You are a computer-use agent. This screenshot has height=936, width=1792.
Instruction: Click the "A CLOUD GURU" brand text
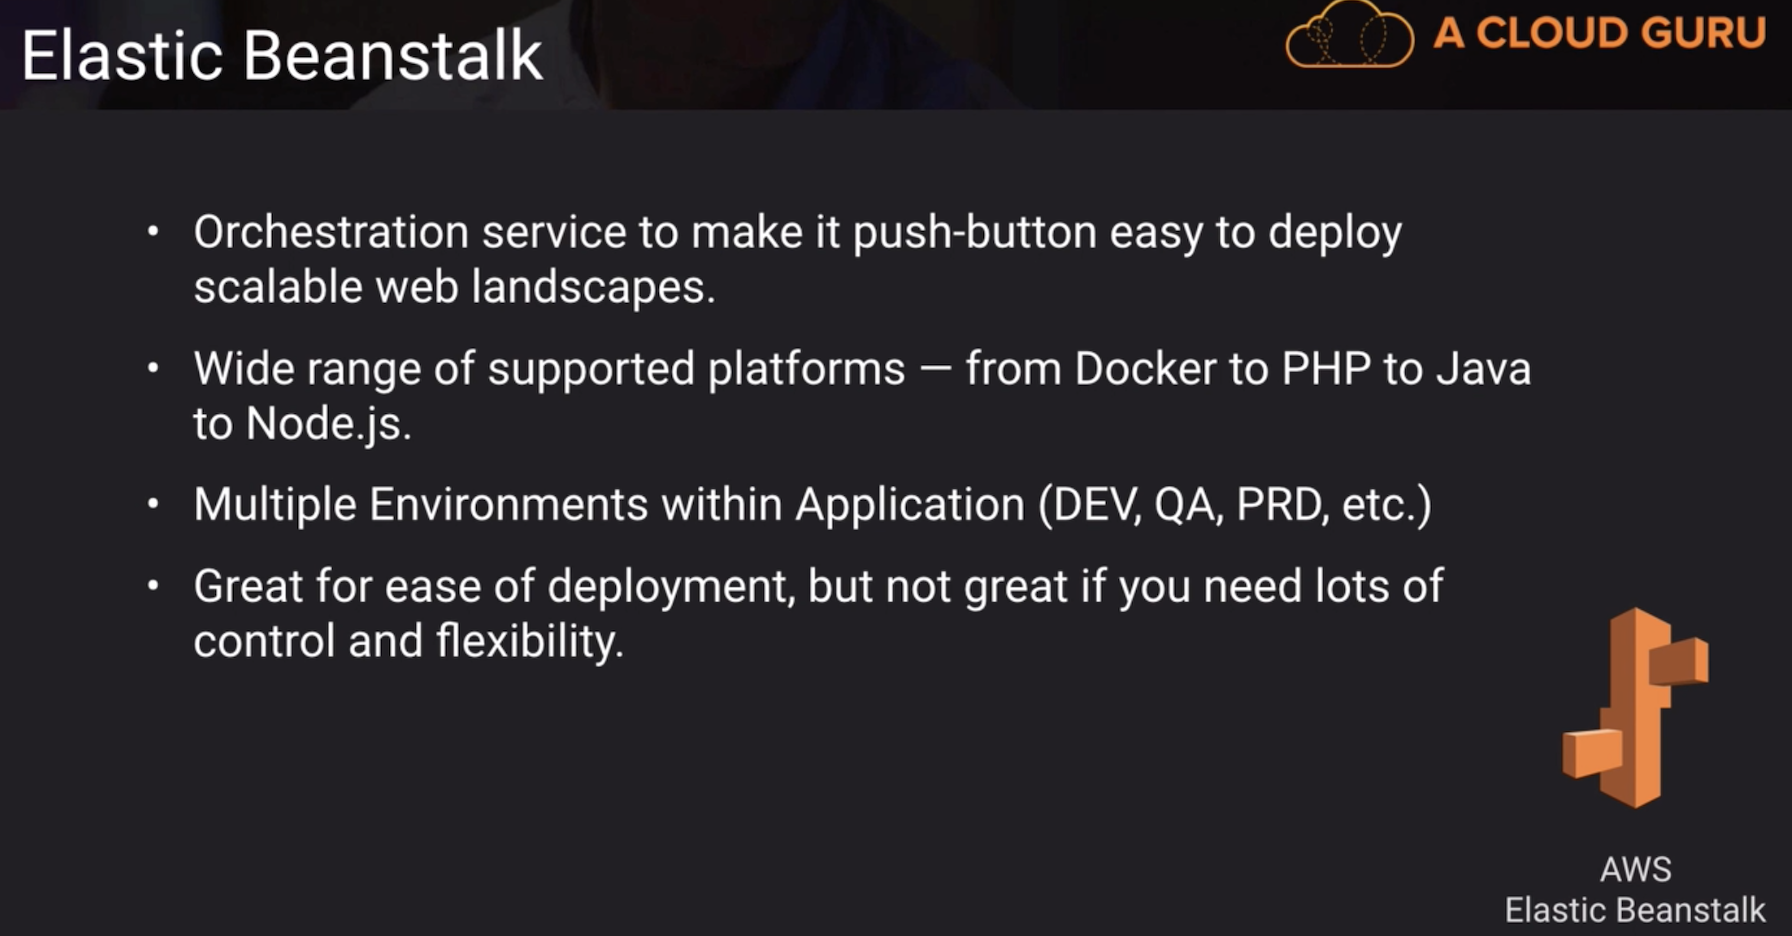[x=1600, y=33]
